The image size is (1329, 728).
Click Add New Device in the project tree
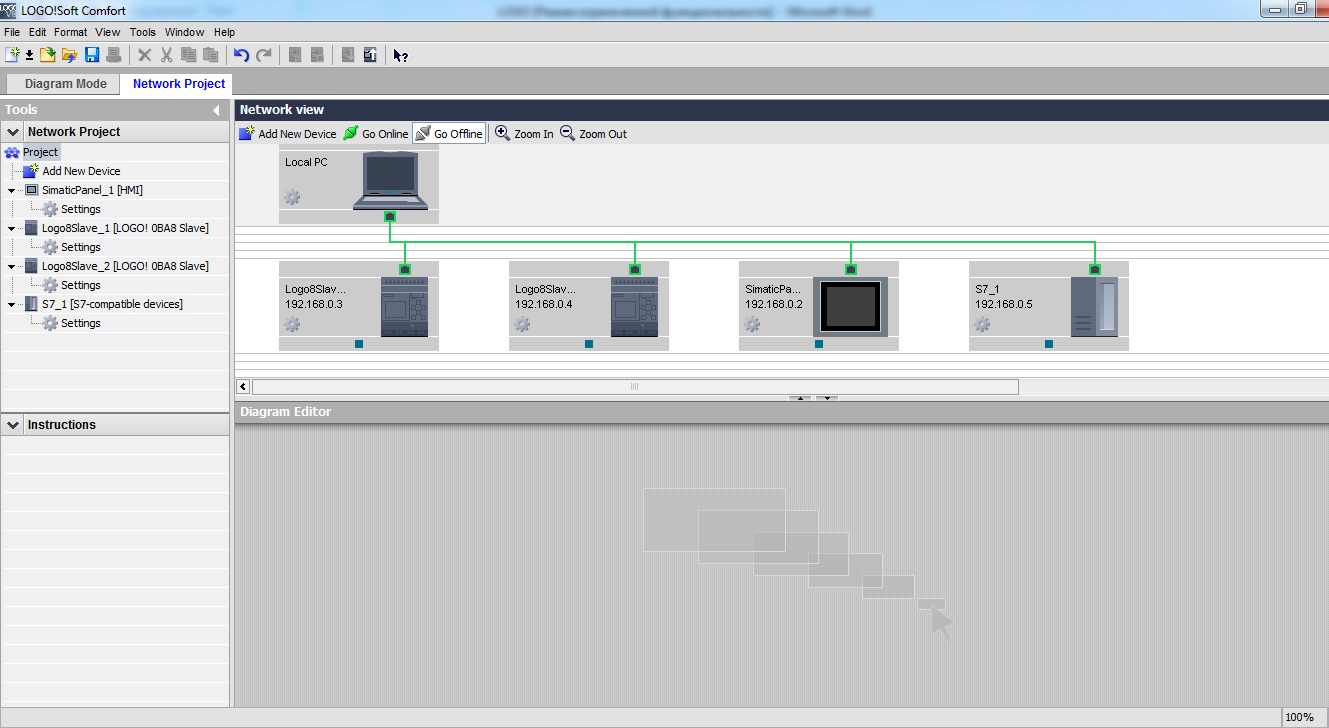coord(81,171)
